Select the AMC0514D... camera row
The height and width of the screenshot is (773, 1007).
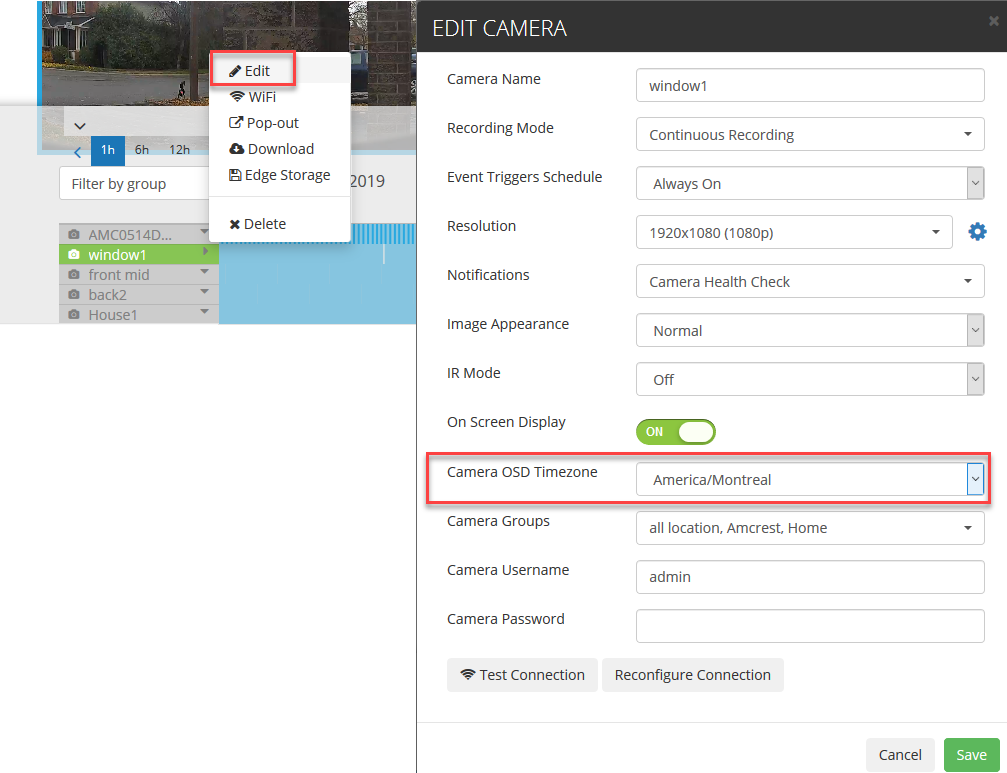(x=139, y=234)
